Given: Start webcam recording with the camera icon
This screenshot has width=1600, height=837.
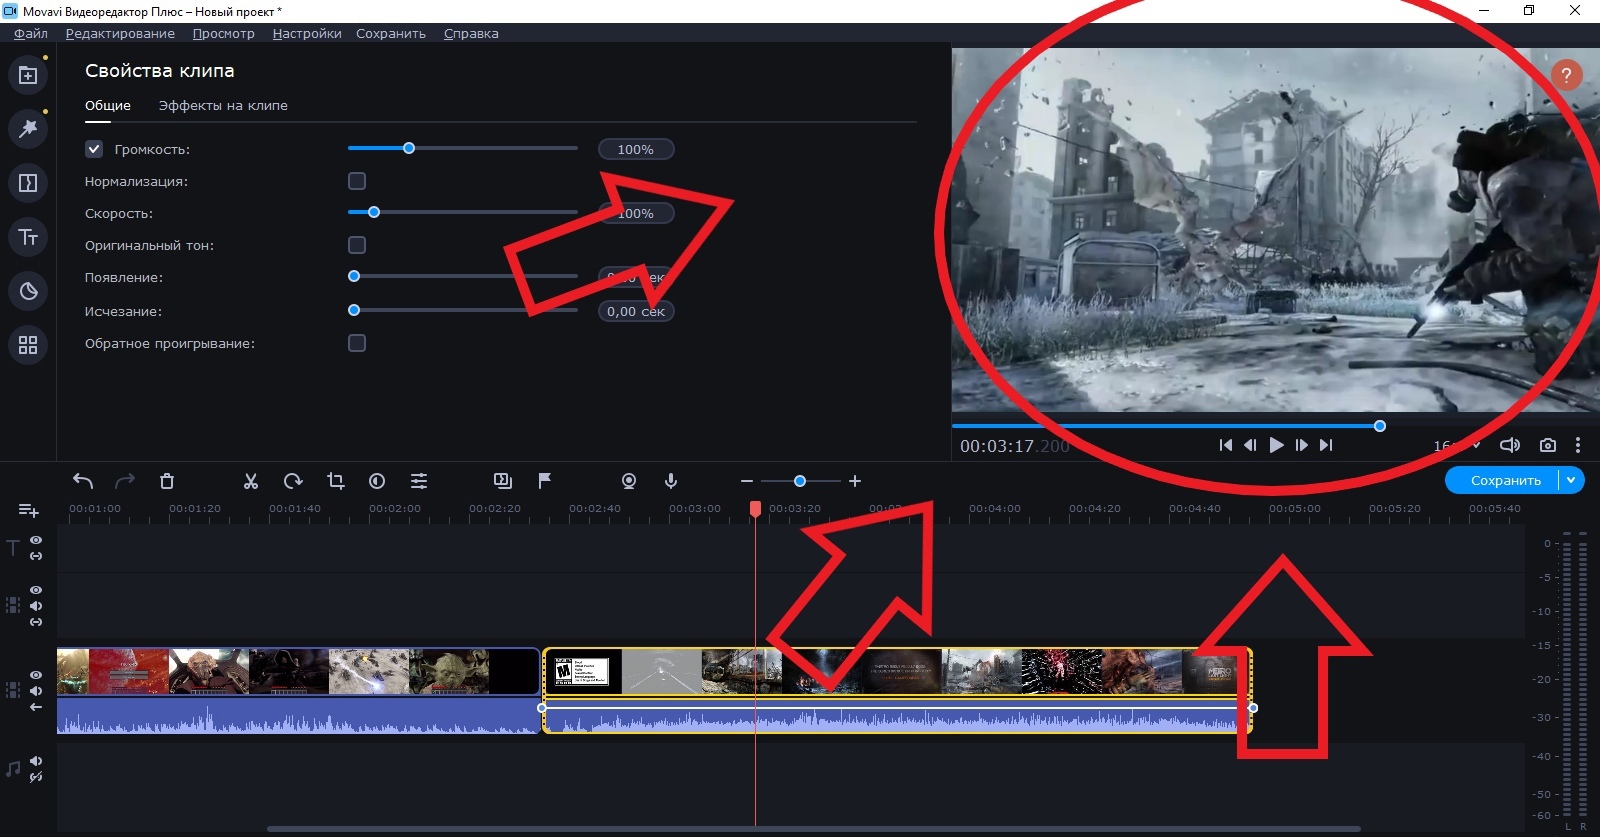Looking at the screenshot, I should point(629,481).
